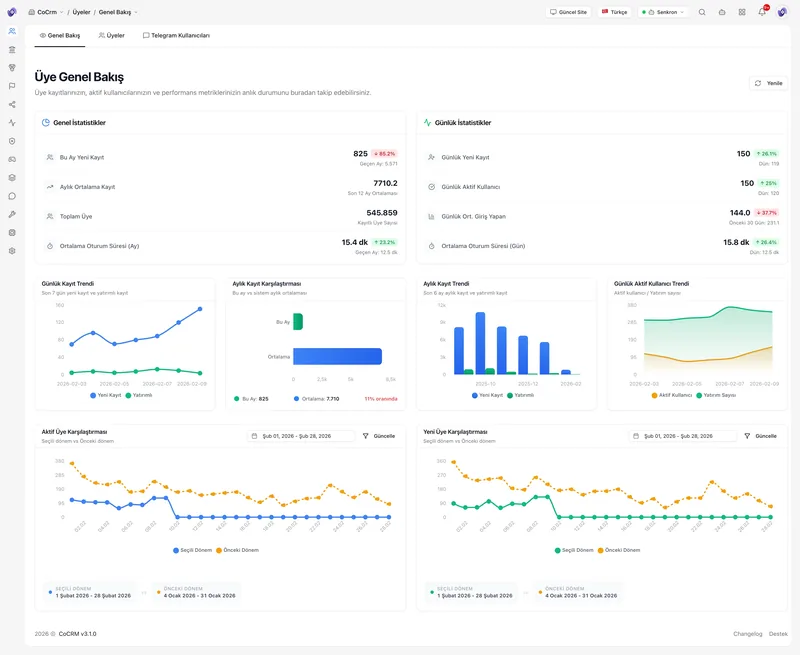Open the notifications bell
800x655 pixels.
click(762, 12)
